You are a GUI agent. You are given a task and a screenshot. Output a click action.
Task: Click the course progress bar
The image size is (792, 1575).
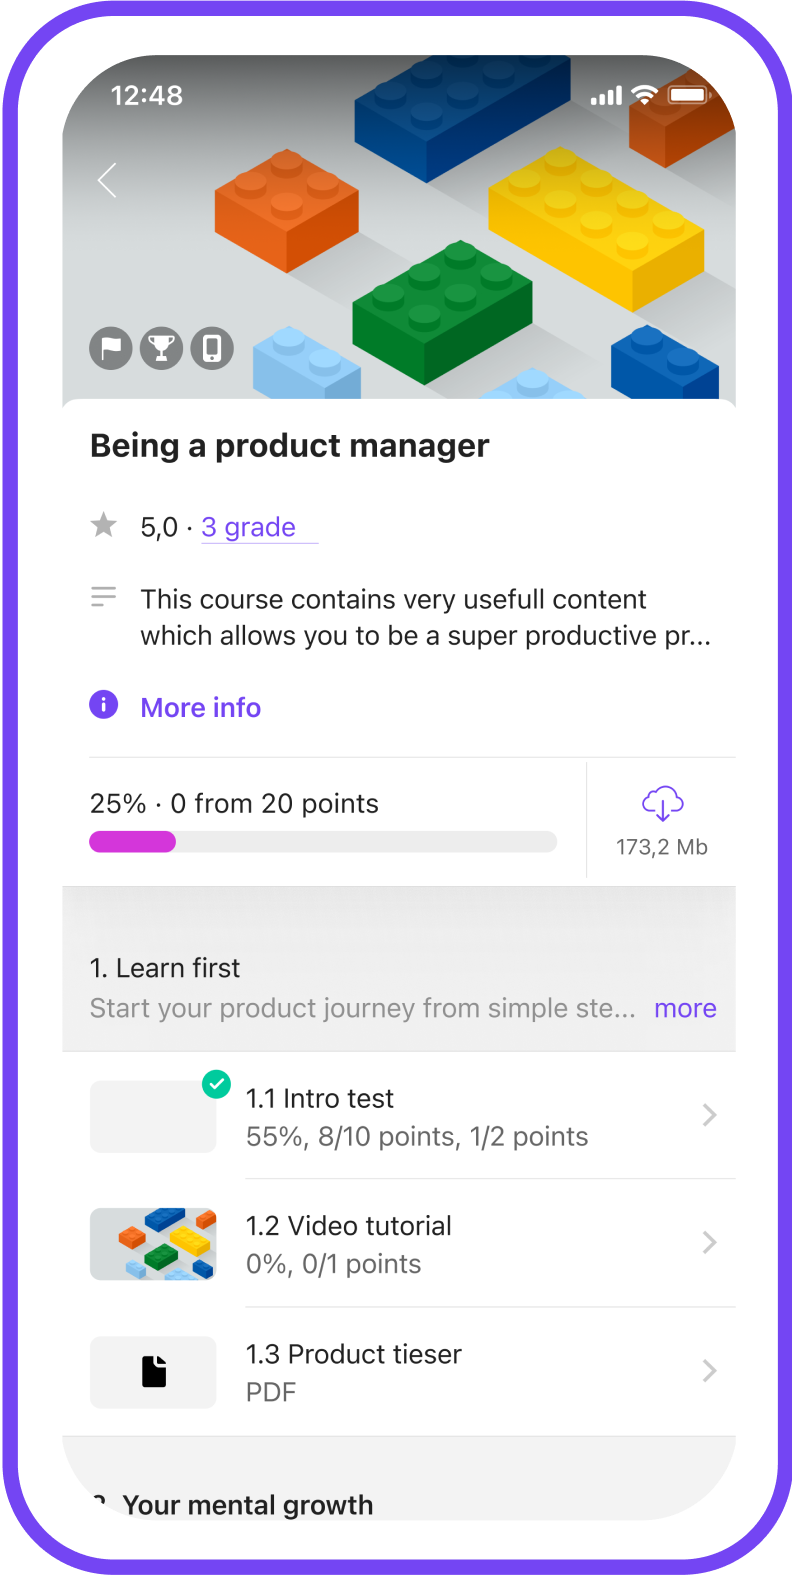(x=323, y=842)
